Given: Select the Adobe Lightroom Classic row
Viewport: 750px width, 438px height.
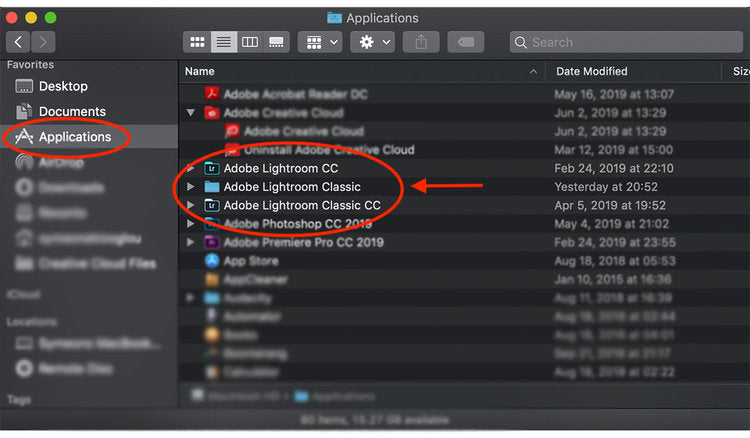Looking at the screenshot, I should click(464, 186).
